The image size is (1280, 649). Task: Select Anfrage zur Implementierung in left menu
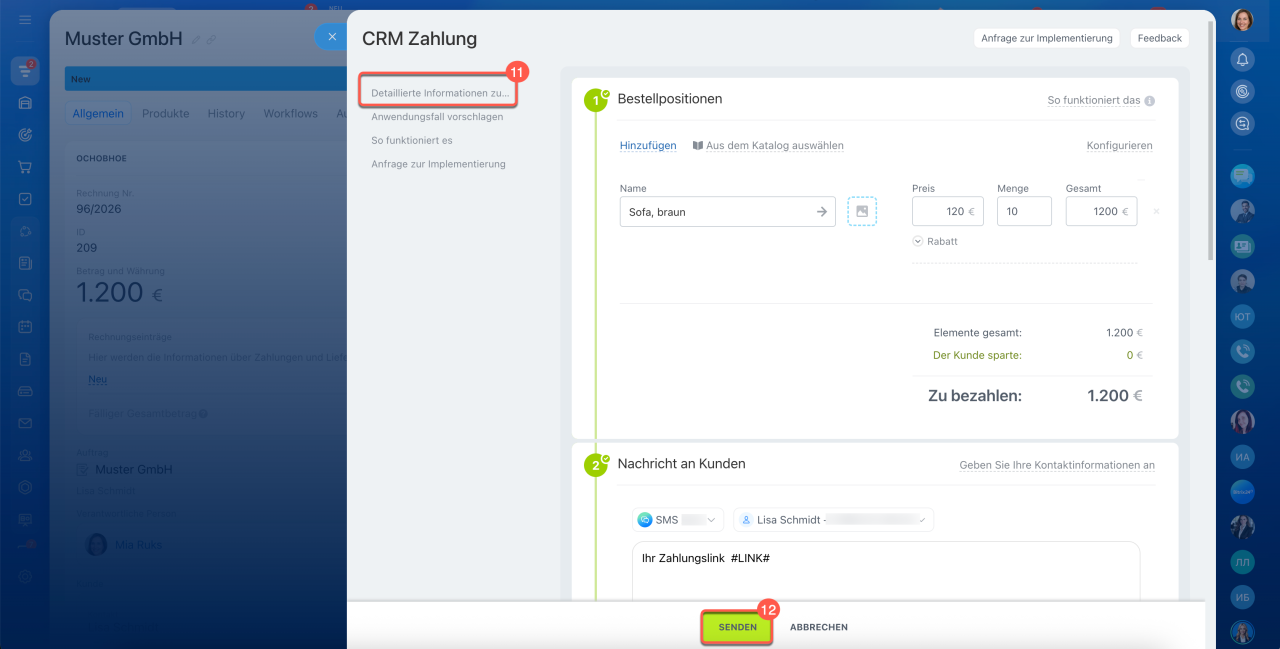click(x=438, y=164)
